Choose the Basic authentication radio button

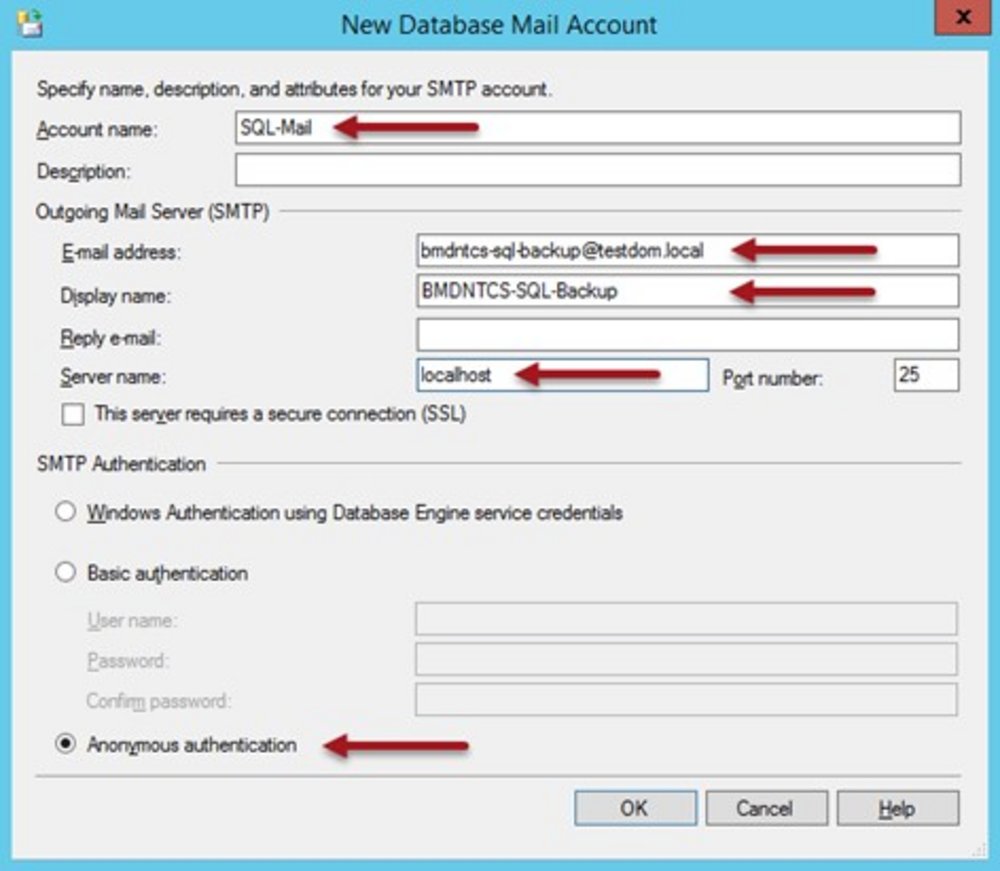pos(66,574)
